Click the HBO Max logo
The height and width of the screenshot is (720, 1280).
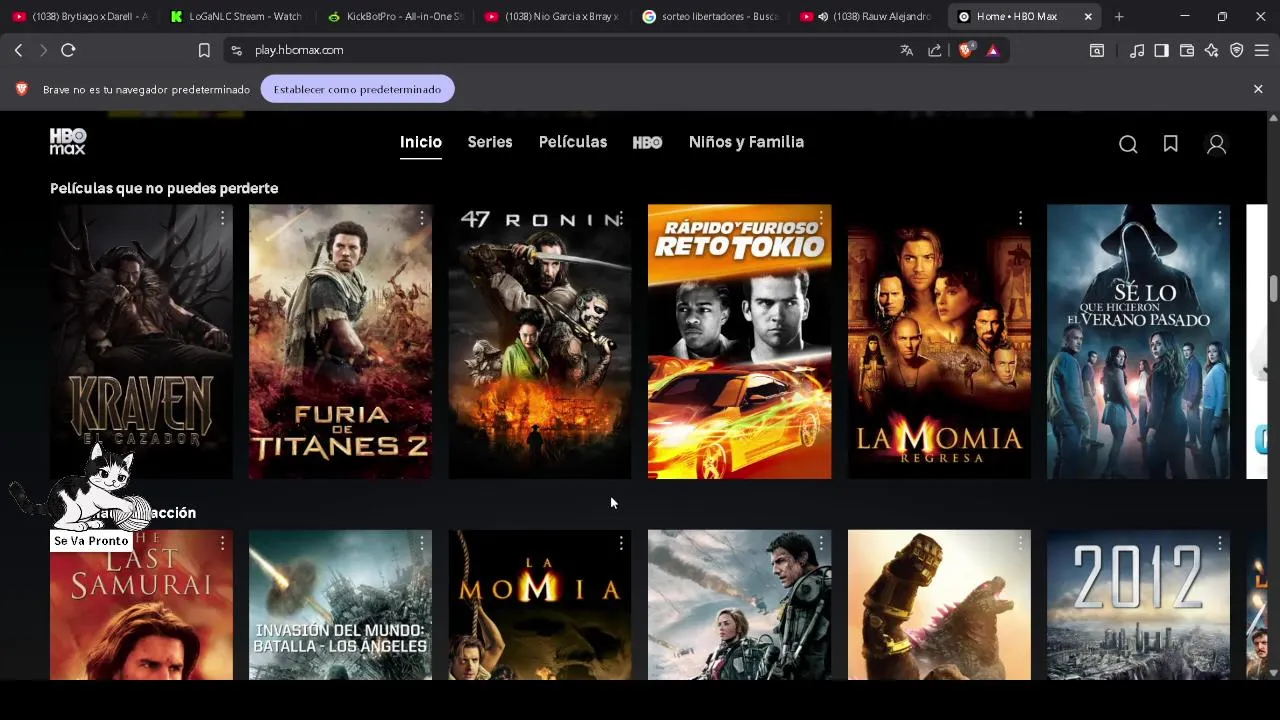tap(68, 142)
